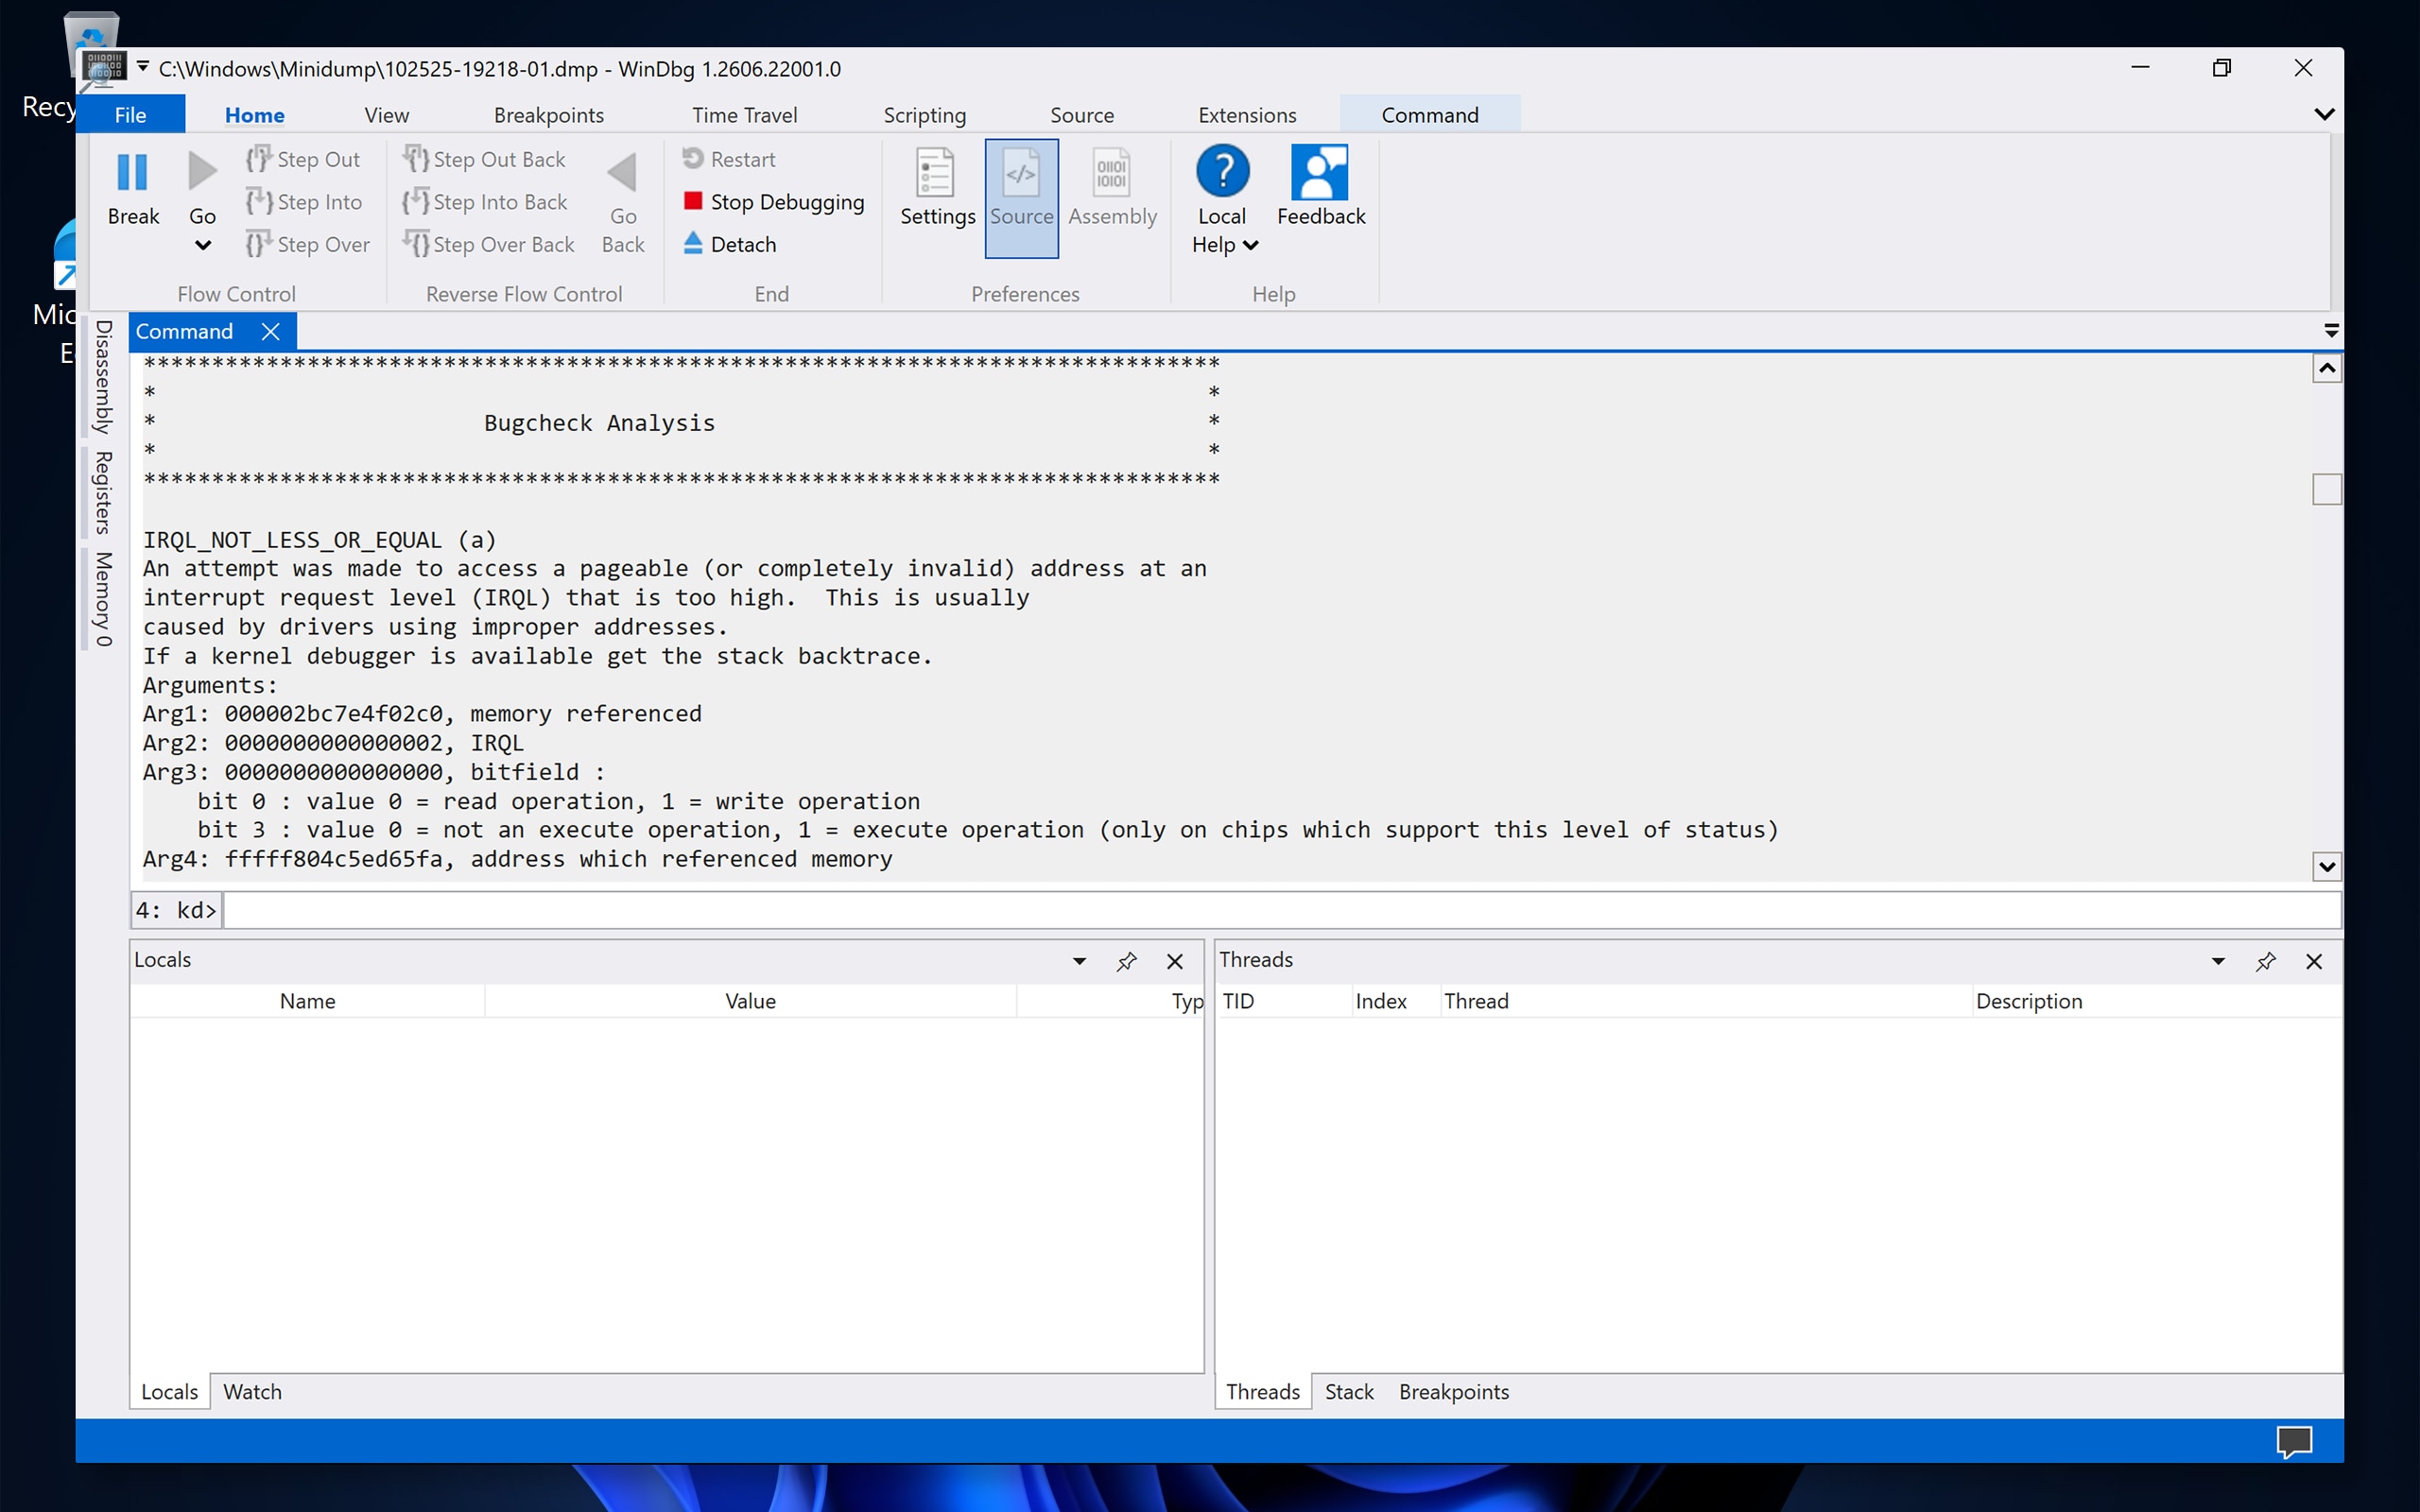2420x1512 pixels.
Task: Click the Restart debugging icon
Action: pos(692,158)
